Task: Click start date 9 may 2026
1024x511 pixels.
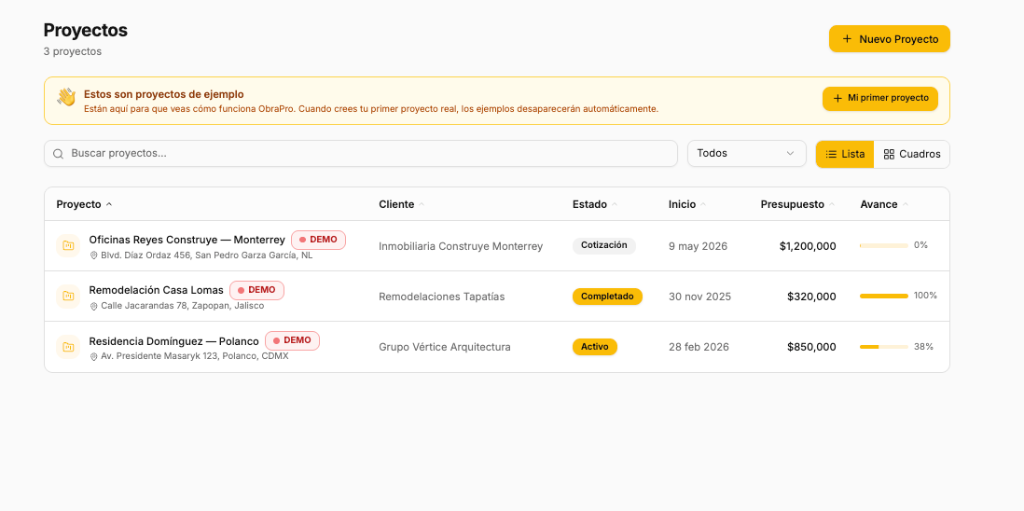Action: (x=698, y=246)
